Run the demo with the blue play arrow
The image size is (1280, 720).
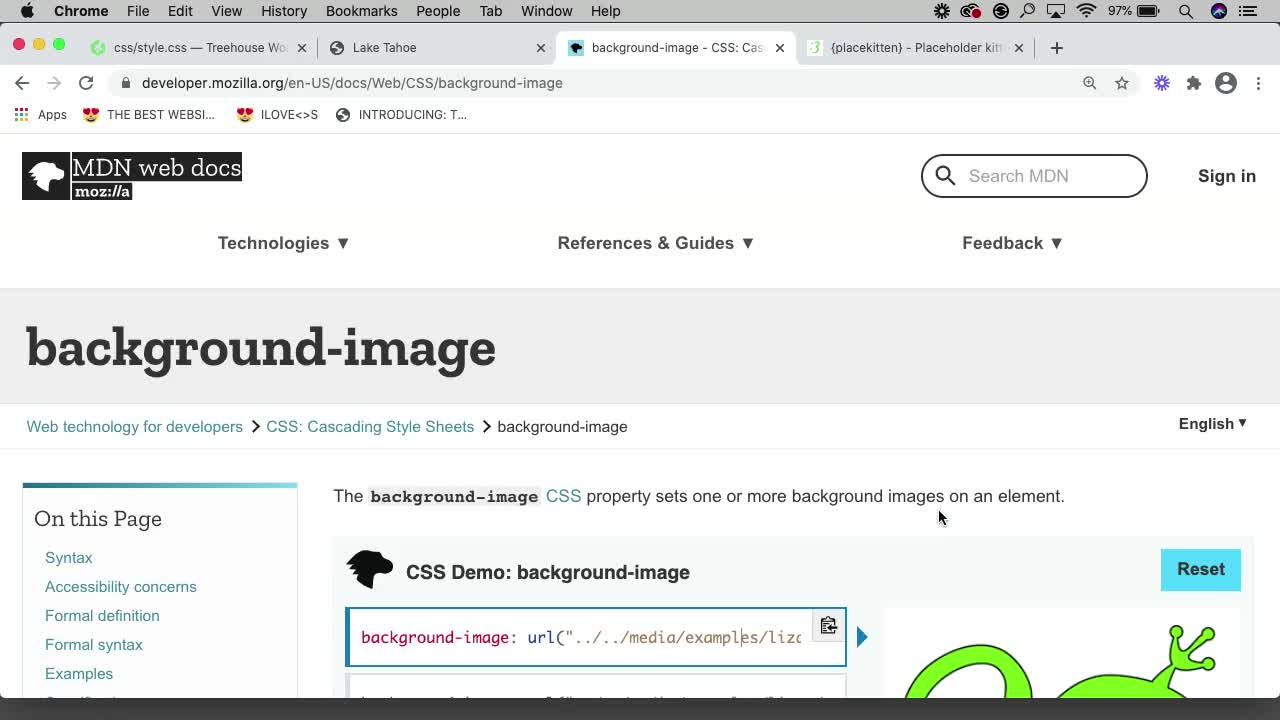click(862, 637)
